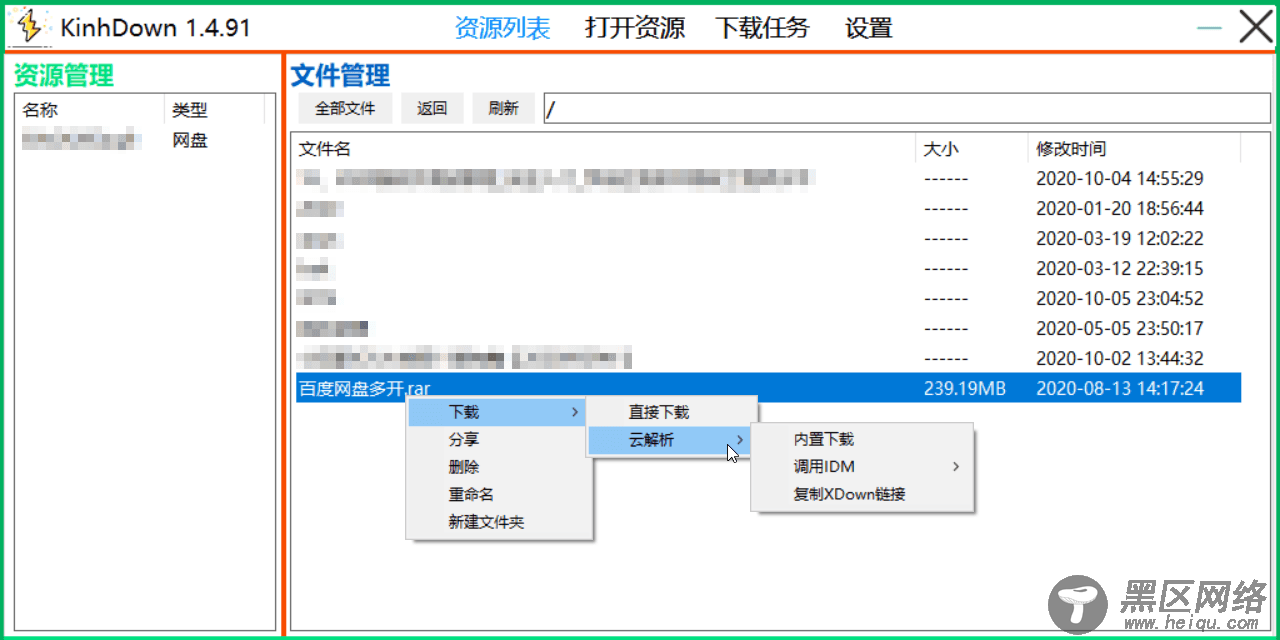The width and height of the screenshot is (1280, 640).
Task: Click the KinhDown lightning bolt logo
Action: [x=29, y=28]
